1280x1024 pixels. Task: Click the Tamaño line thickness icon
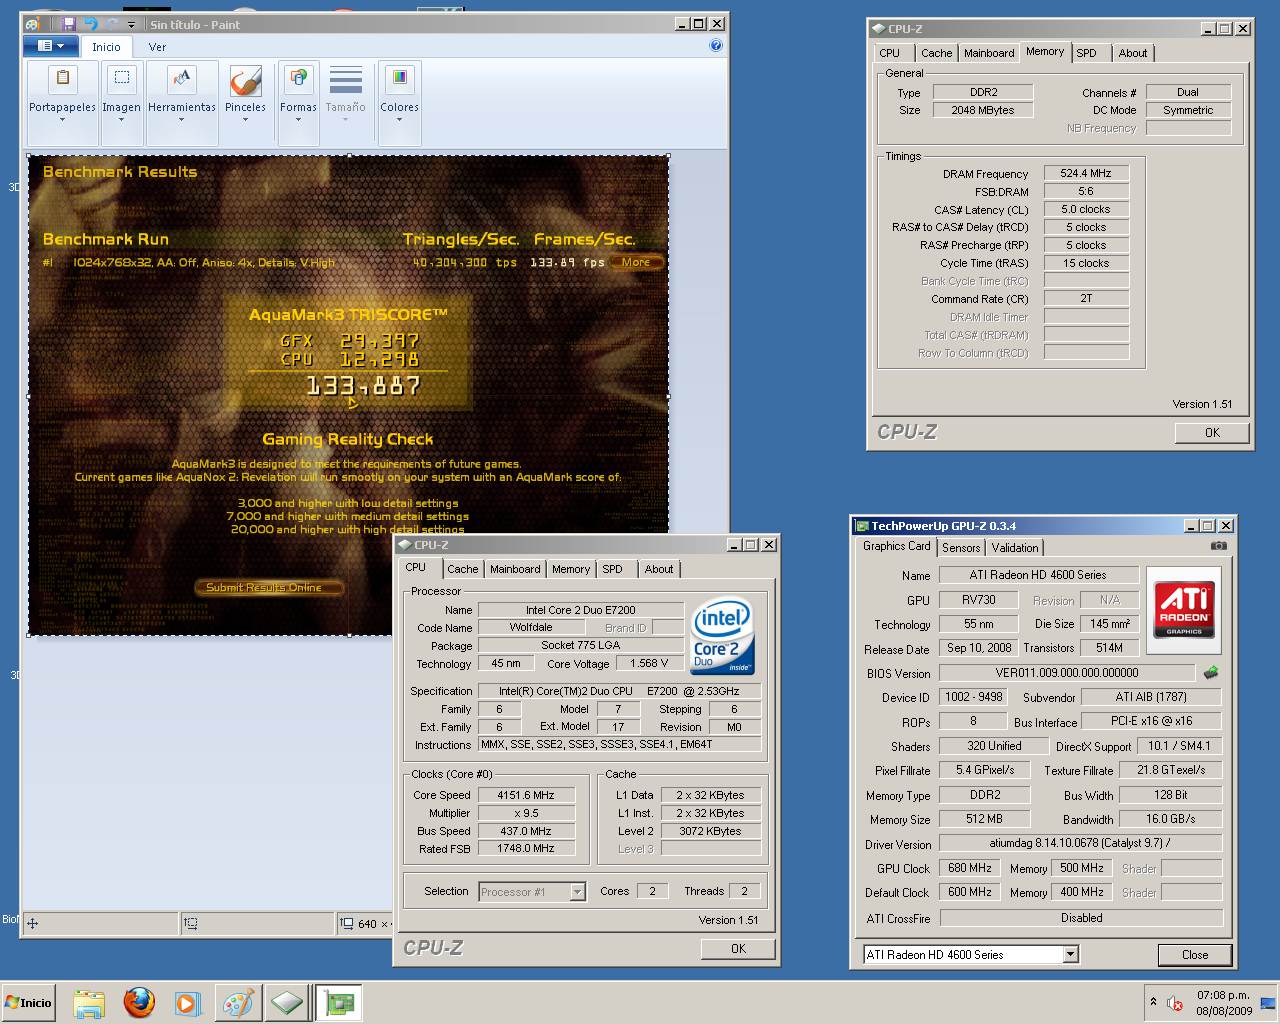tap(345, 80)
